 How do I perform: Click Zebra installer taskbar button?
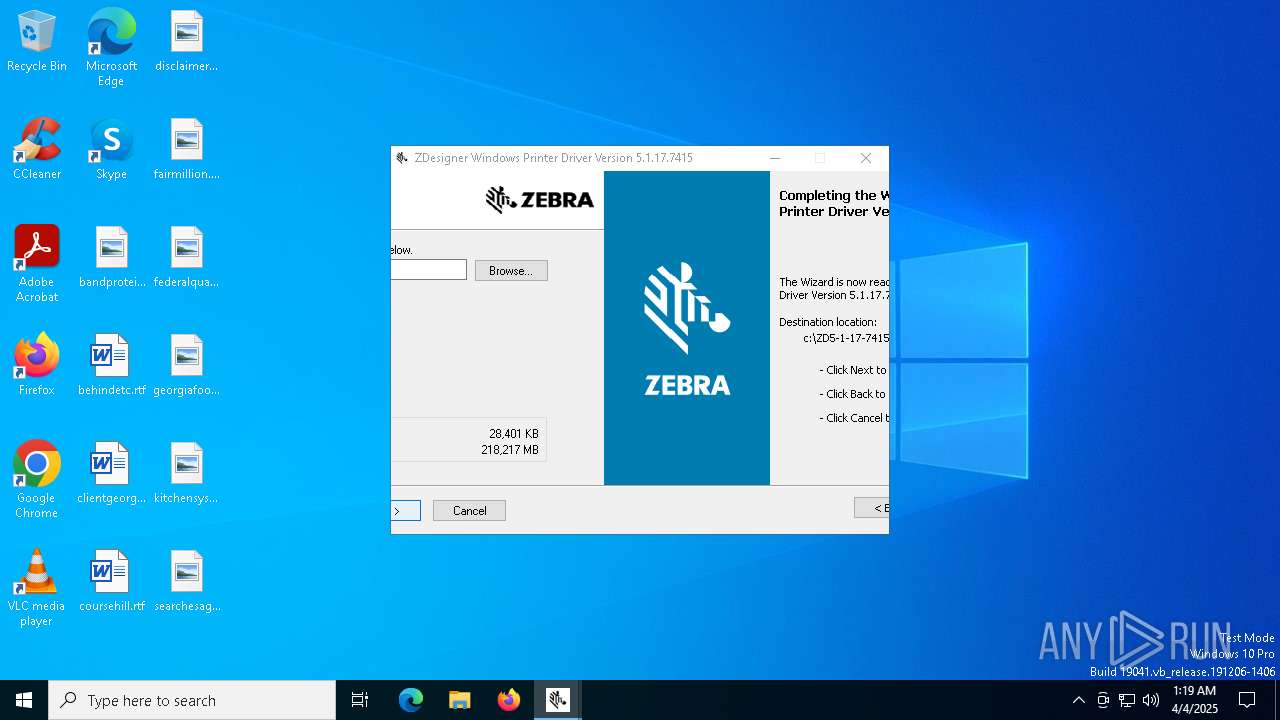click(x=558, y=700)
